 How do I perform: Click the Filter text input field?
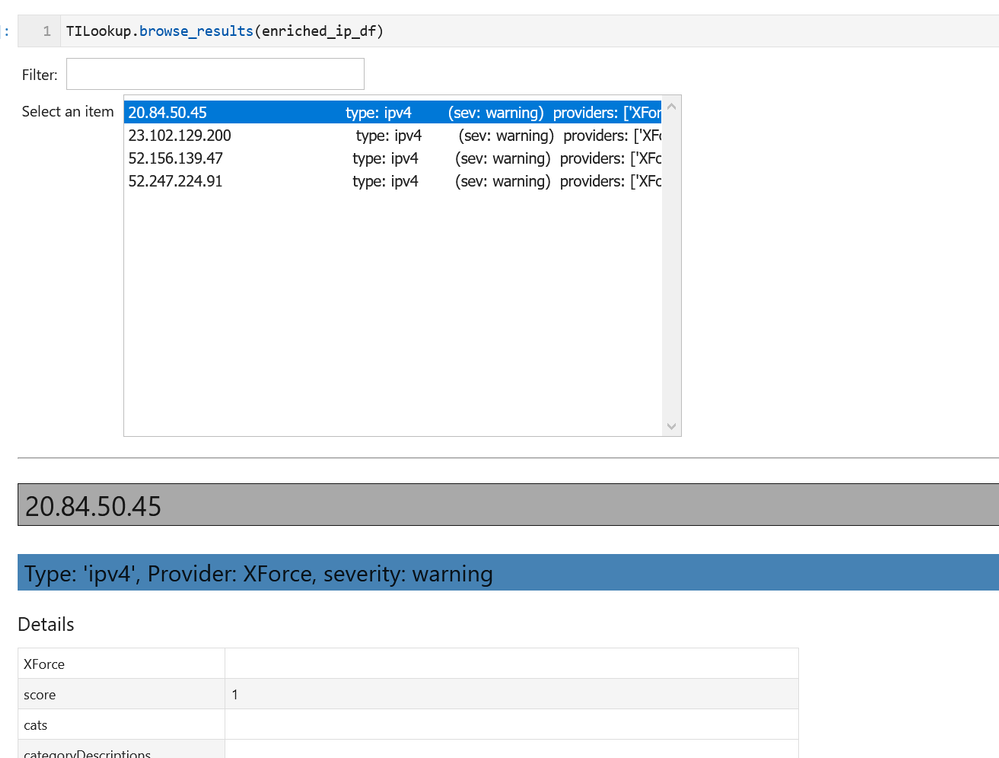coord(215,74)
